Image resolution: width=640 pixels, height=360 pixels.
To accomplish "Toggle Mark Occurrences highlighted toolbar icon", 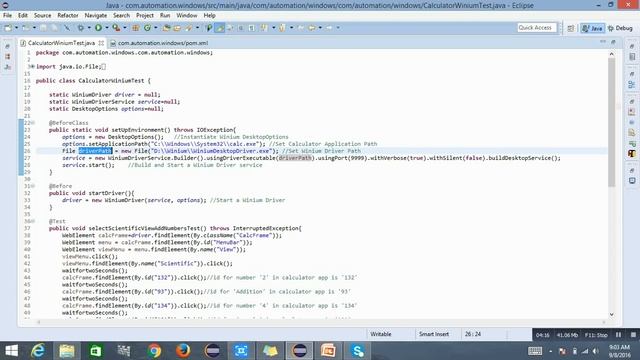I will [220, 28].
